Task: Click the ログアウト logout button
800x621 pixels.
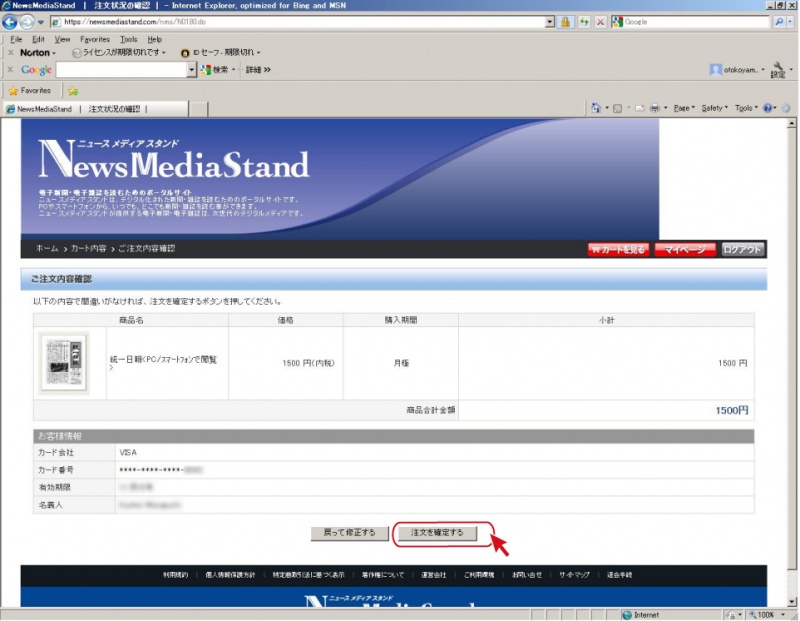Action: tap(742, 250)
